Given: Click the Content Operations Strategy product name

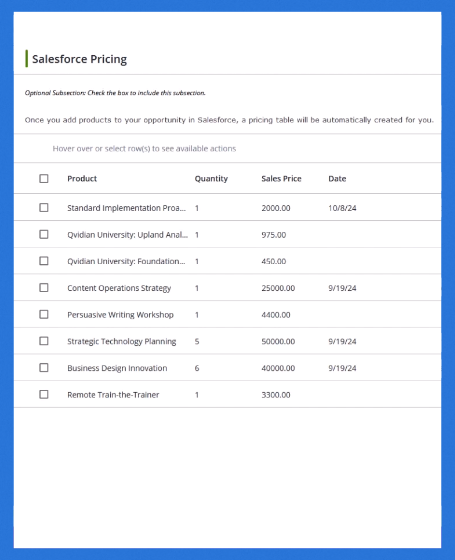Looking at the screenshot, I should point(119,288).
